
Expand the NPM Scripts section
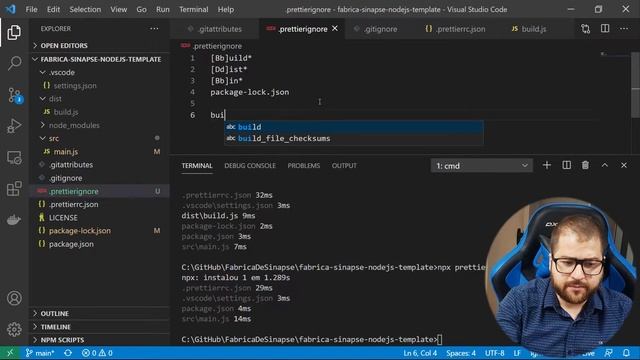[62, 340]
